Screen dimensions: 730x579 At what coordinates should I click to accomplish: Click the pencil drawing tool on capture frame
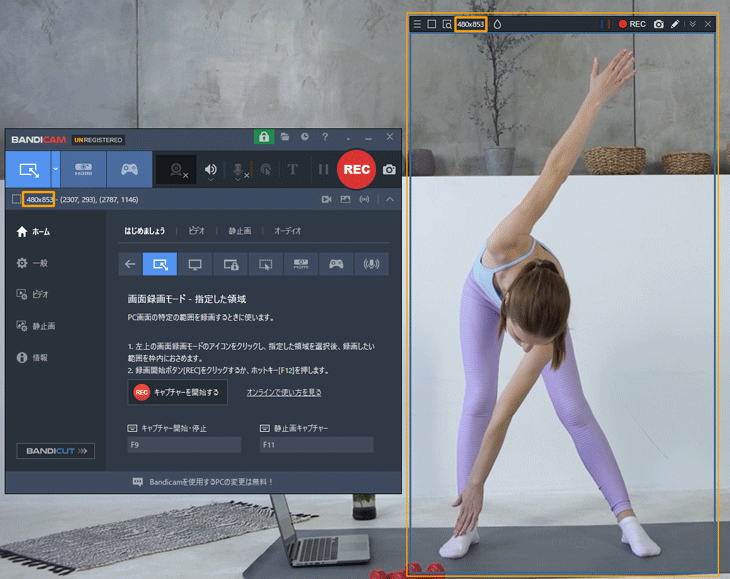point(674,24)
